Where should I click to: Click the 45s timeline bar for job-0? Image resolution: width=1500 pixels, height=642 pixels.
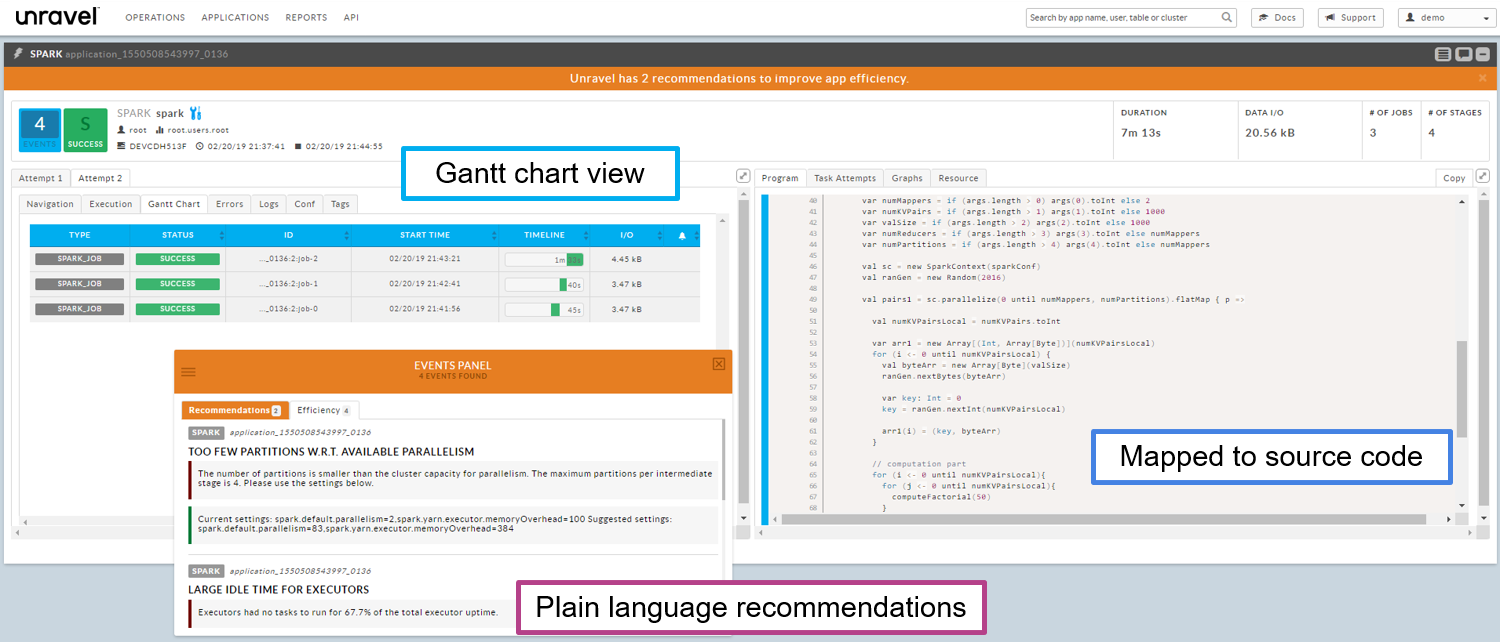coord(544,309)
